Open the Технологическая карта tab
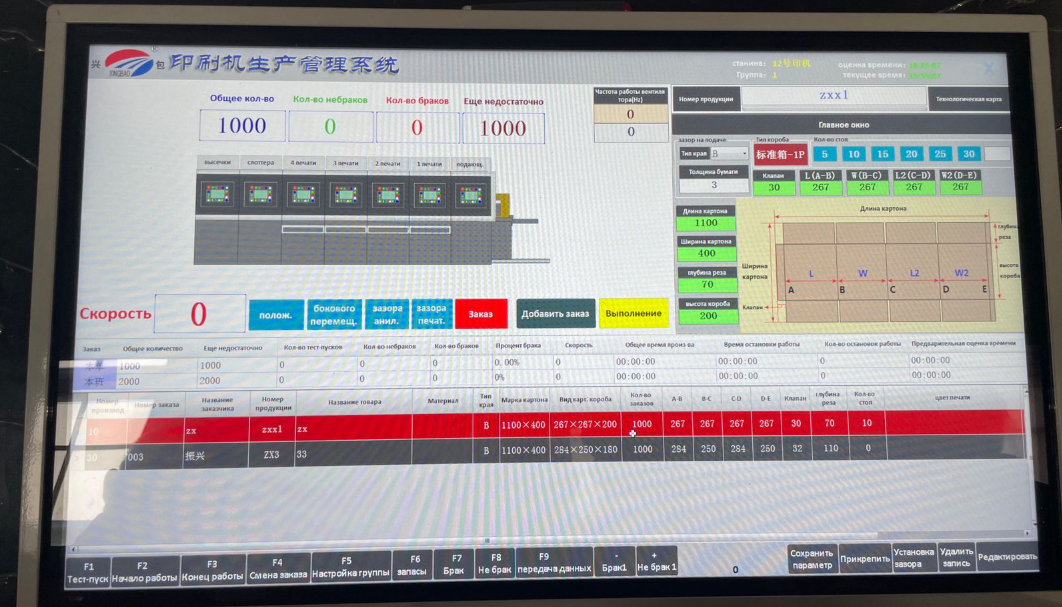 967,99
